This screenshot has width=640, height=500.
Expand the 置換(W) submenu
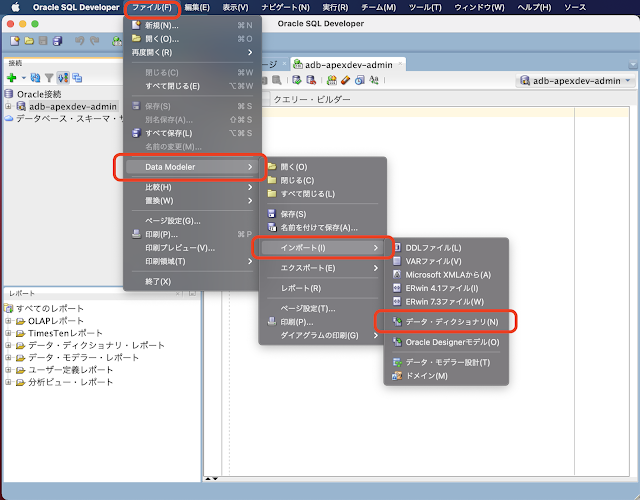pyautogui.click(x=192, y=201)
